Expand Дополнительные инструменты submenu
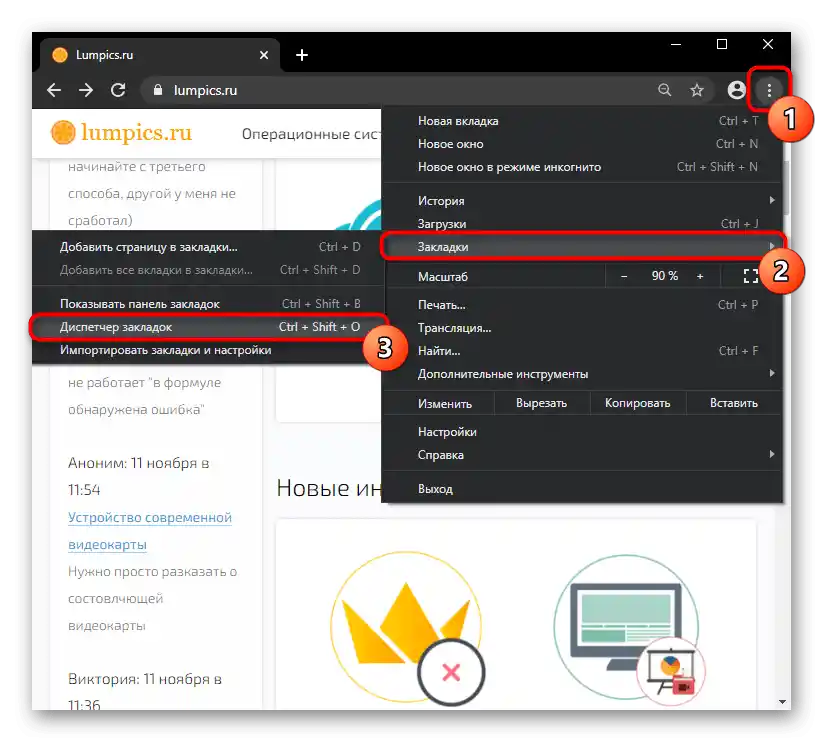Image resolution: width=823 pixels, height=742 pixels. [583, 374]
